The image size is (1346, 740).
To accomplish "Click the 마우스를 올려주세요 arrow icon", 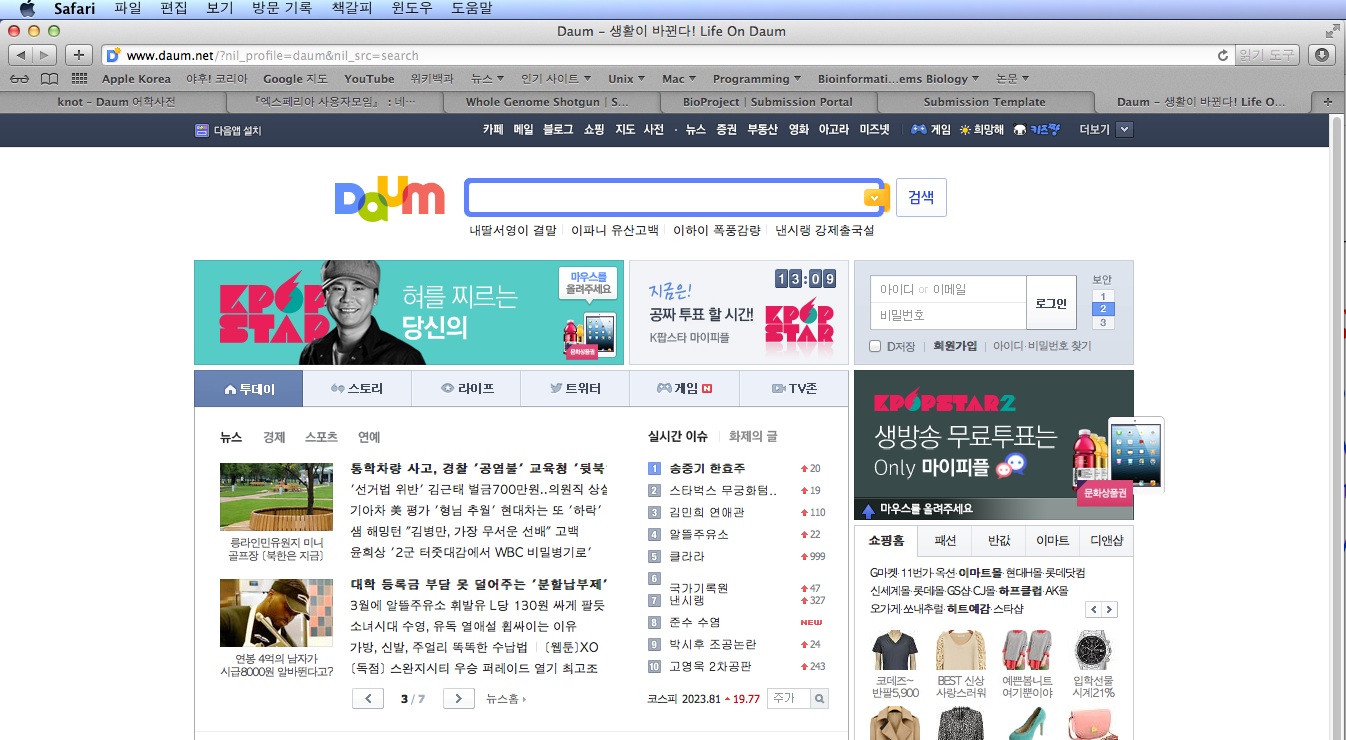I will (868, 510).
